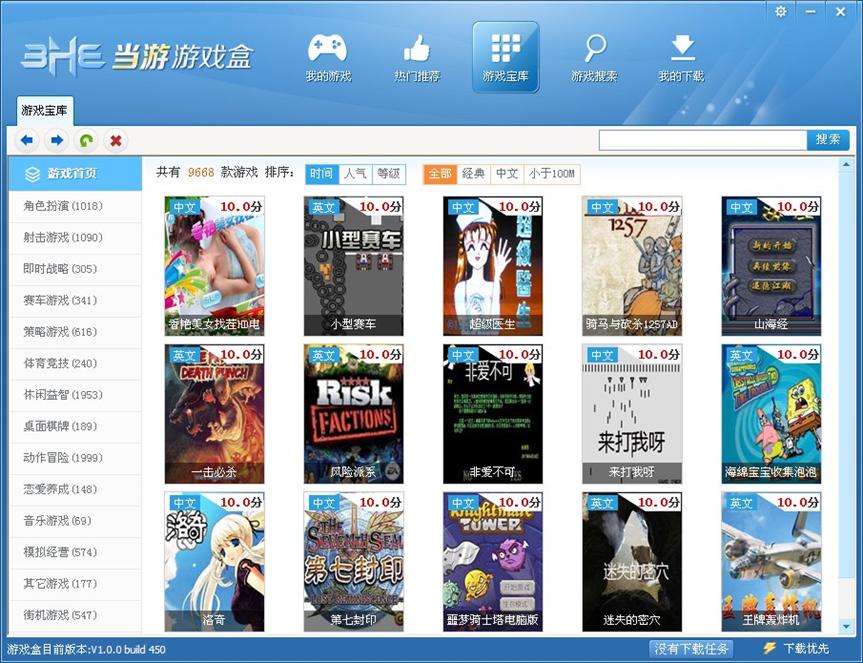Select 音乐游戏 (69) category
This screenshot has width=863, height=663.
(75, 520)
